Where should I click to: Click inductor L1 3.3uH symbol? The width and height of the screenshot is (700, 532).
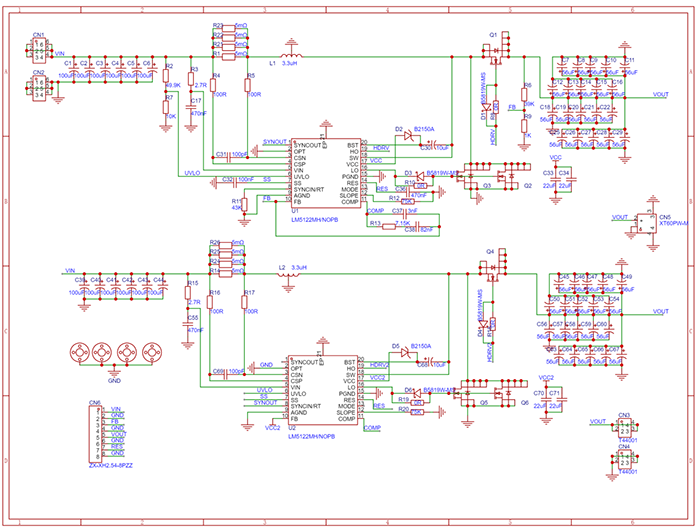(x=292, y=55)
